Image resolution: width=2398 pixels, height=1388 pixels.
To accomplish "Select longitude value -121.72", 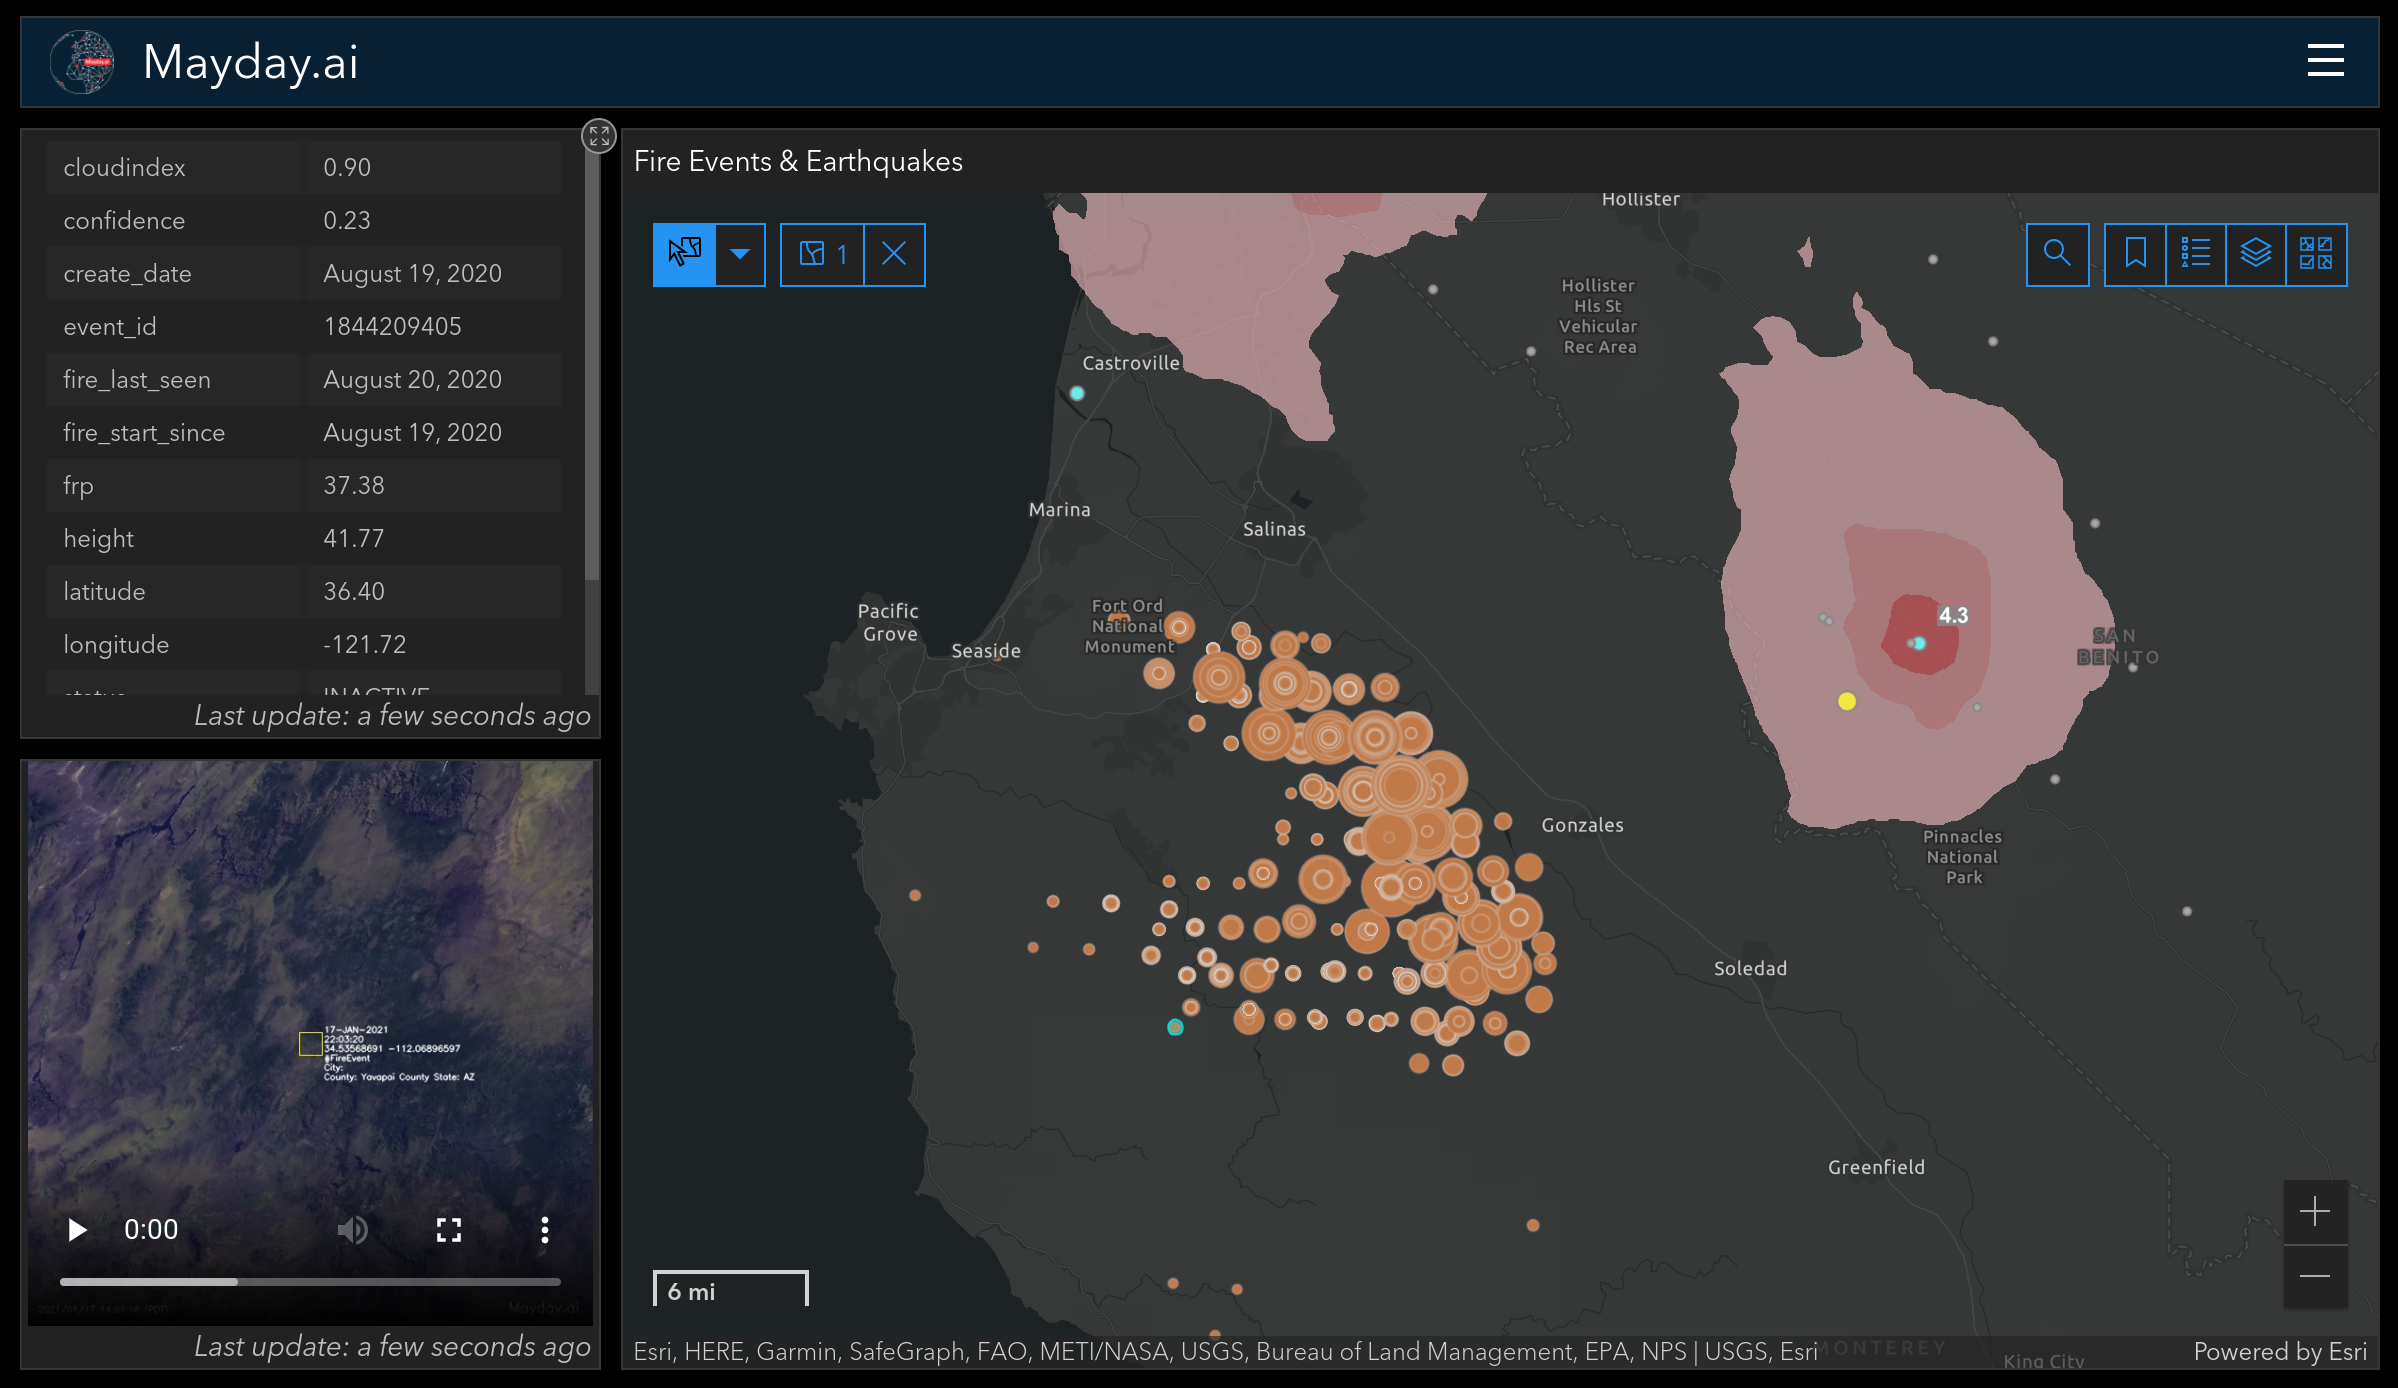I will 364,644.
